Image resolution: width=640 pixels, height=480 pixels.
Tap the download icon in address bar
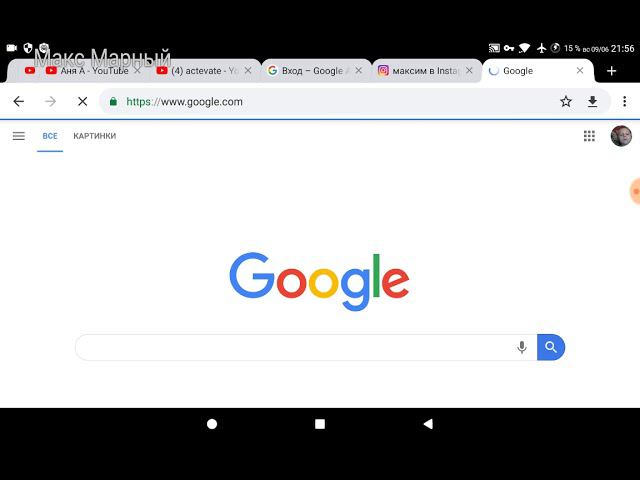coord(593,102)
